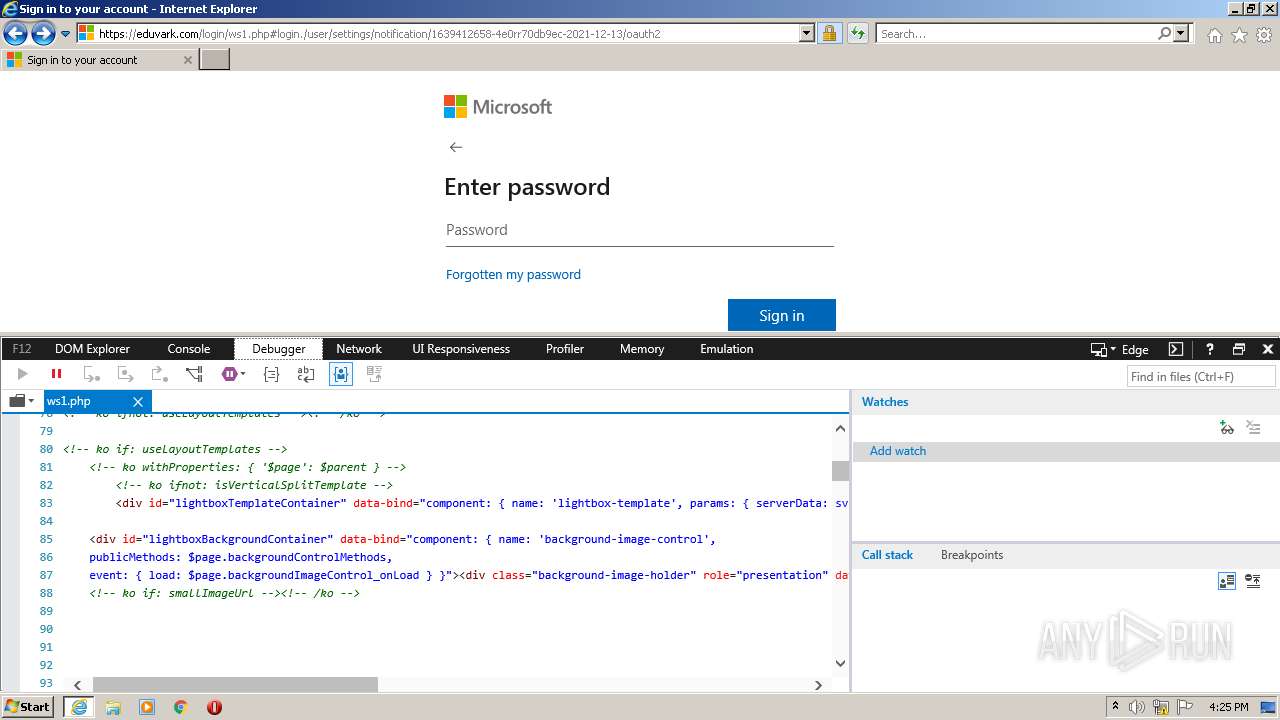Click the taskbar volume speaker icon
Image resolution: width=1280 pixels, height=720 pixels.
pos(1137,707)
